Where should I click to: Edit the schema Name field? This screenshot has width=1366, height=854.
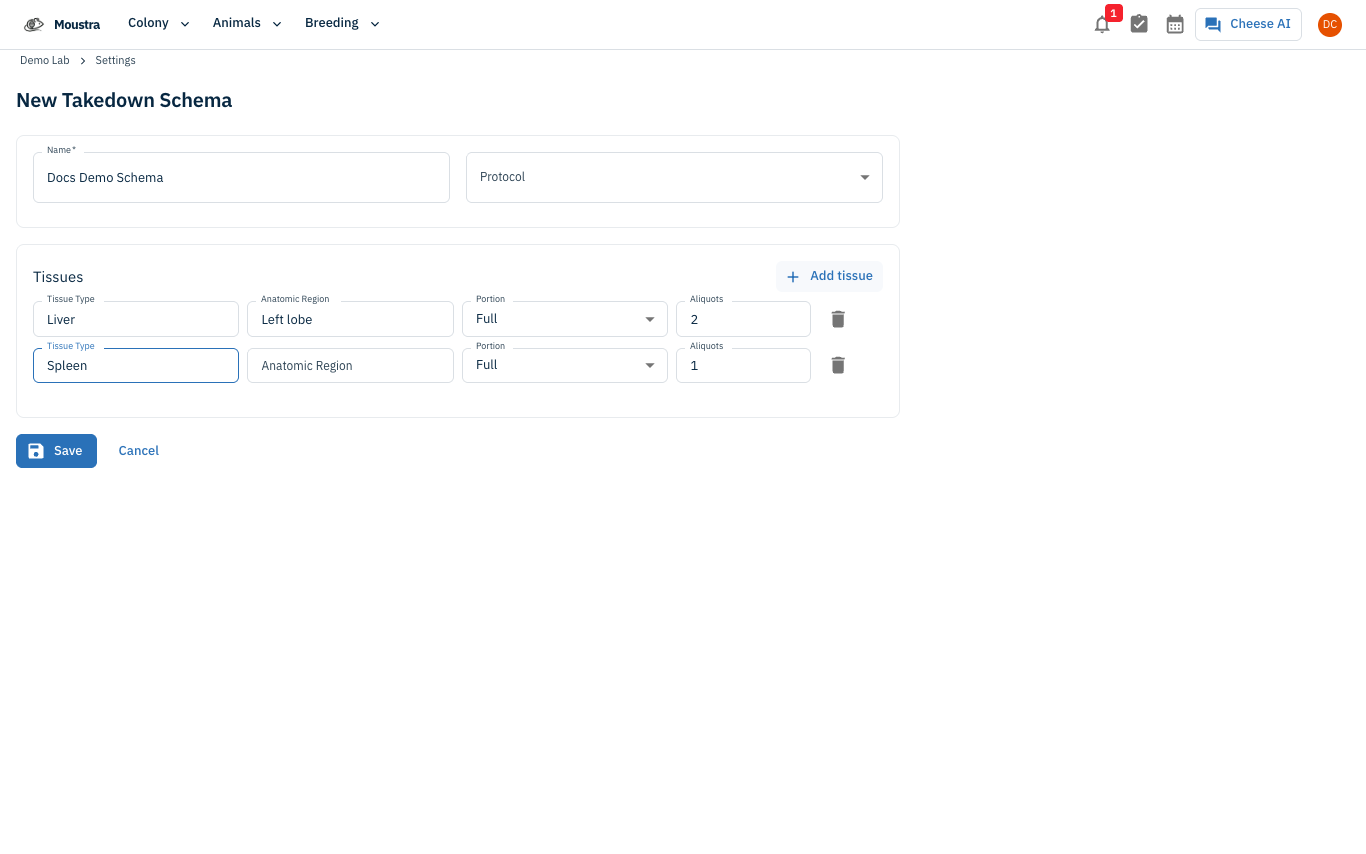(241, 177)
